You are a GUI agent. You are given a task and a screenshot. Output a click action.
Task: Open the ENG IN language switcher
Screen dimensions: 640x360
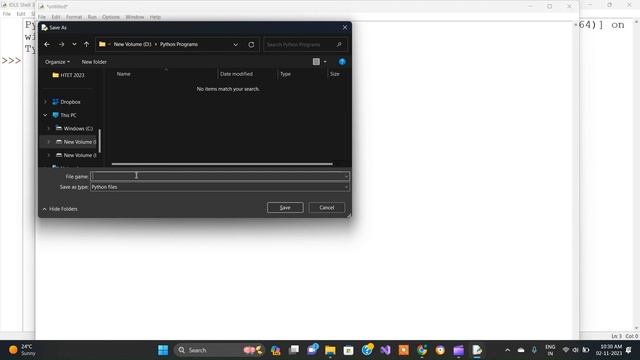[550, 350]
